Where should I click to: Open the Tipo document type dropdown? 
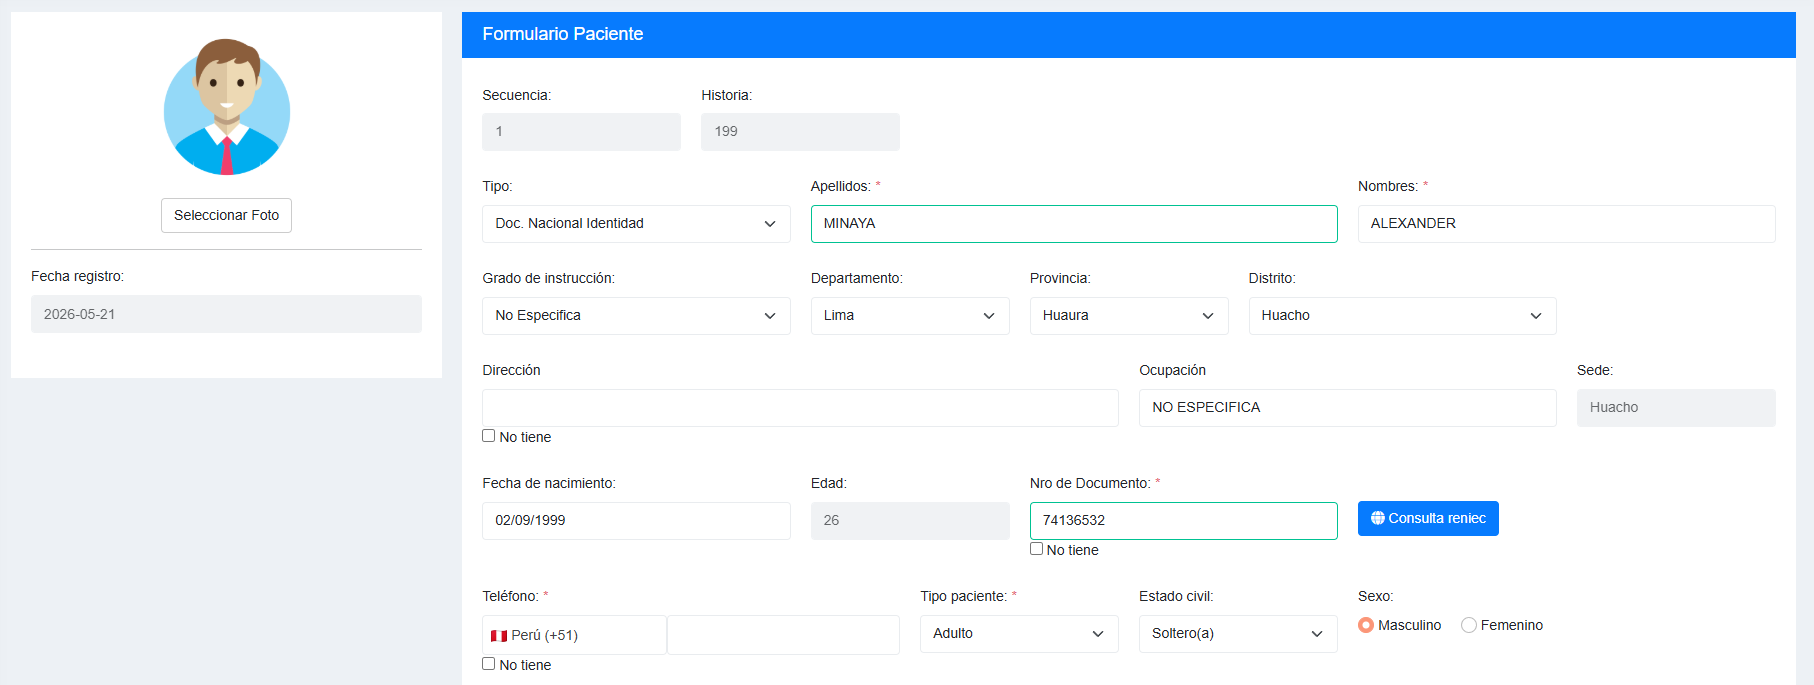pos(636,224)
